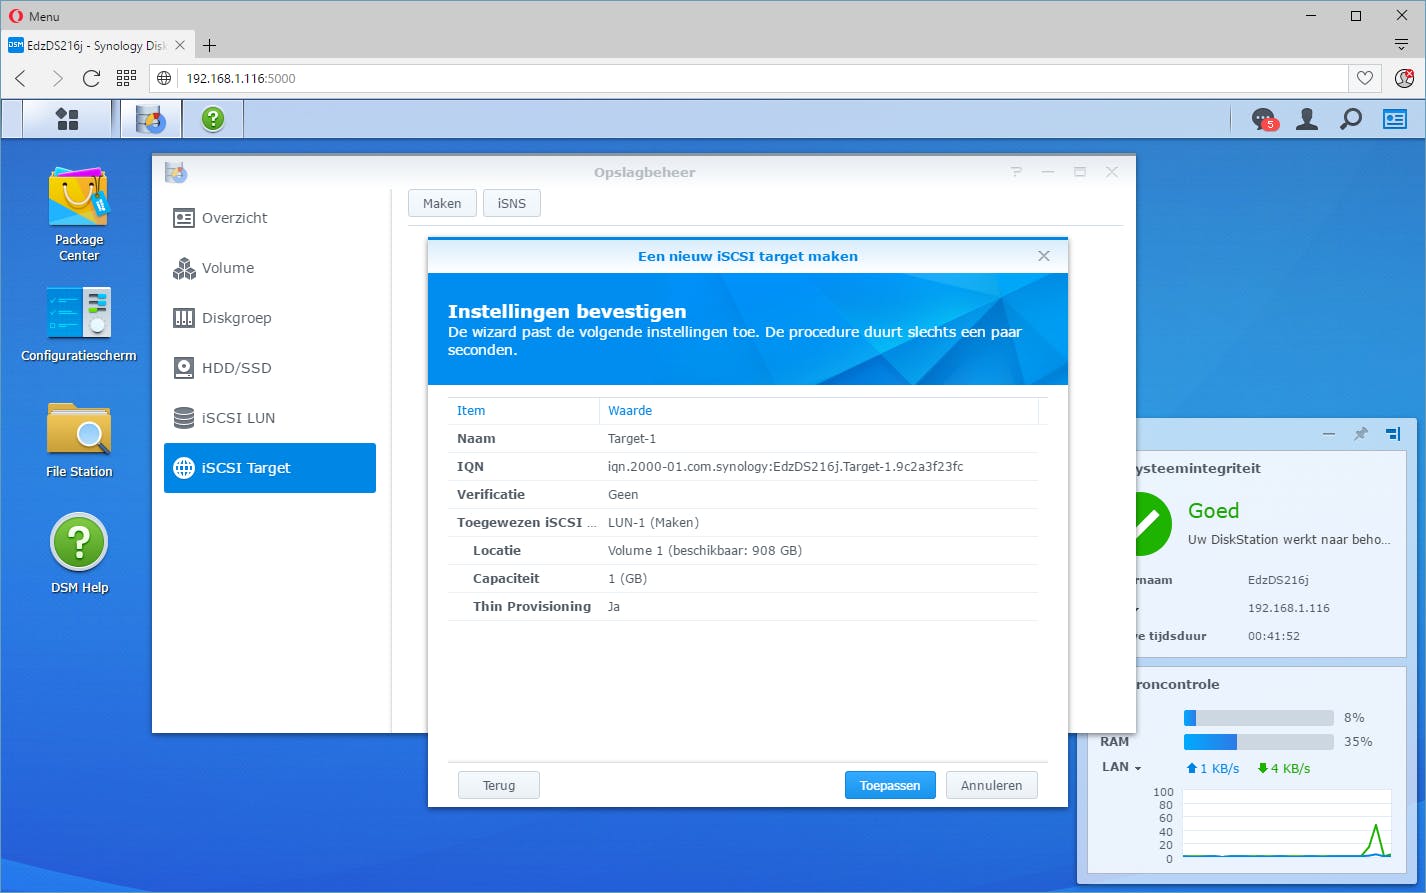This screenshot has width=1426, height=893.
Task: Select Volume in the sidebar
Action: (x=270, y=268)
